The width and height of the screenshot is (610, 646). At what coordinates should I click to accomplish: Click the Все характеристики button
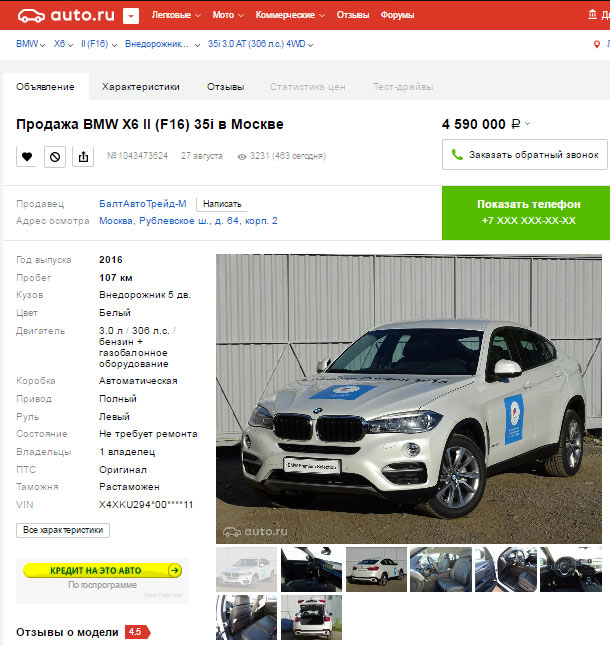click(x=63, y=530)
